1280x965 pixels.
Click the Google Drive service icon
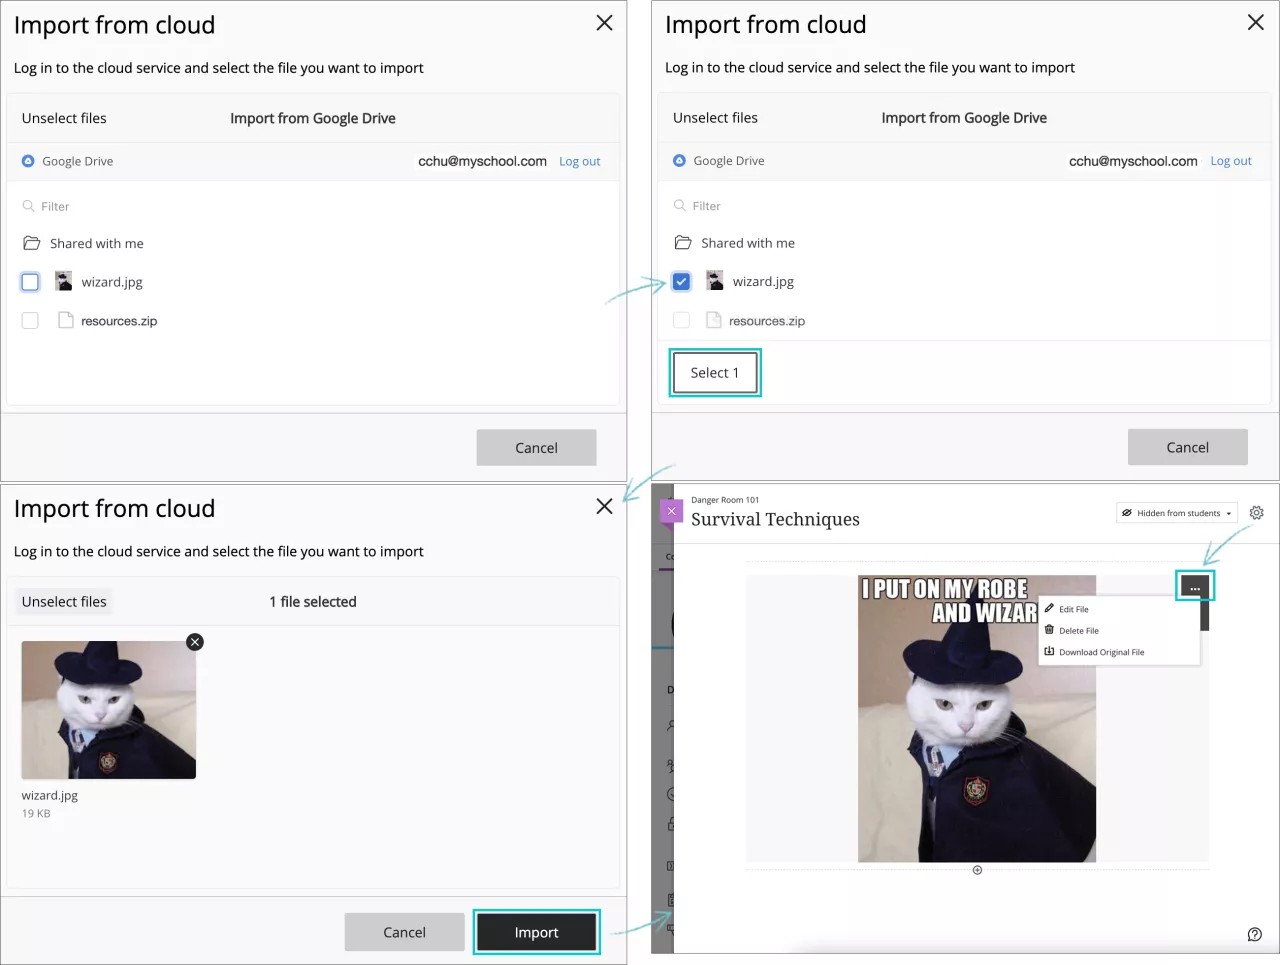pyautogui.click(x=30, y=161)
